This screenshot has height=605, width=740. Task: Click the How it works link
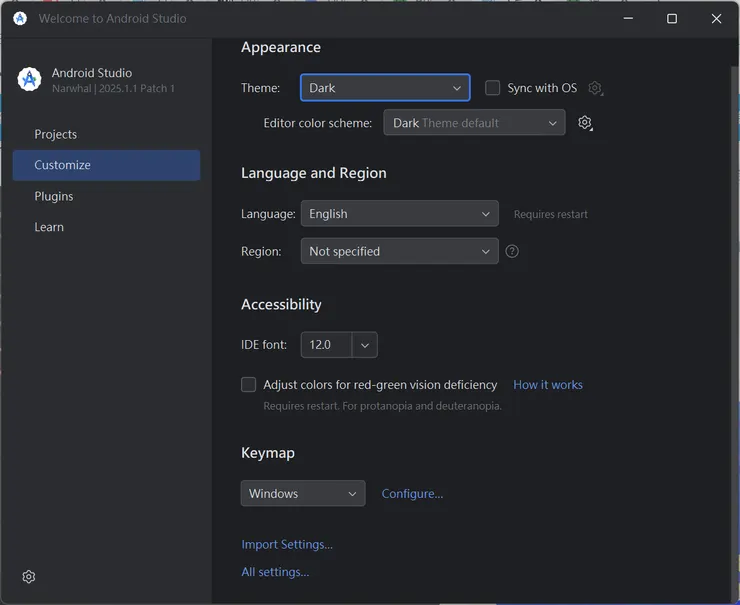tap(547, 384)
